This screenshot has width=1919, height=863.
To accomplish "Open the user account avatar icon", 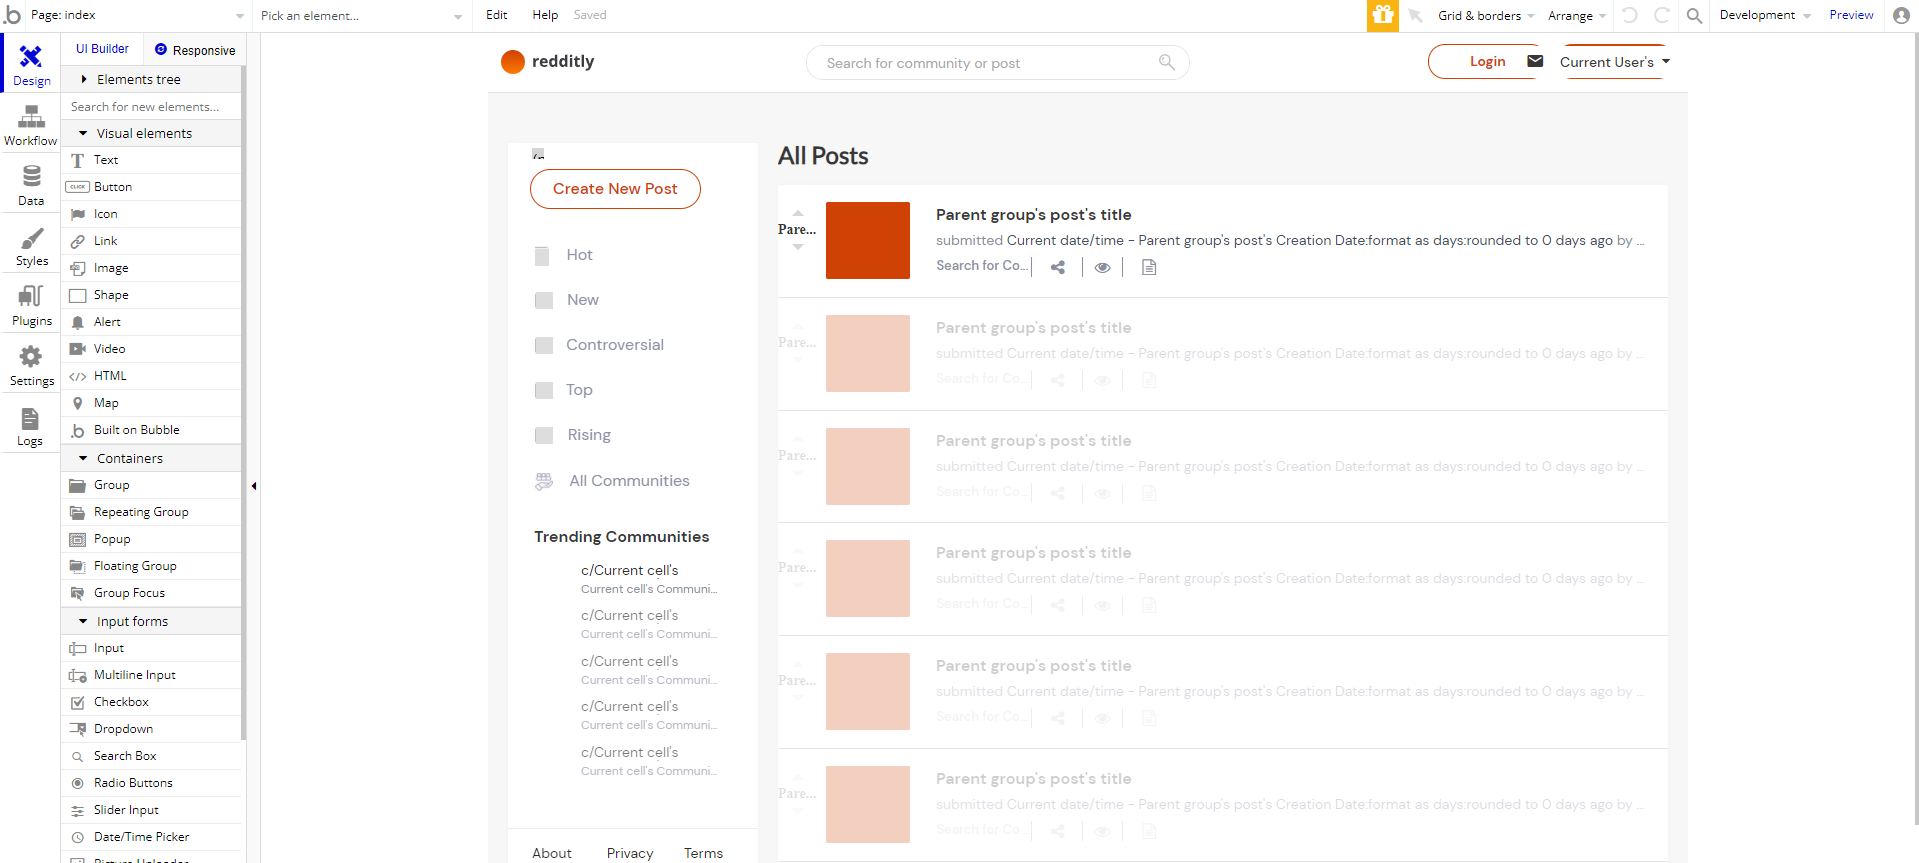I will [1901, 15].
